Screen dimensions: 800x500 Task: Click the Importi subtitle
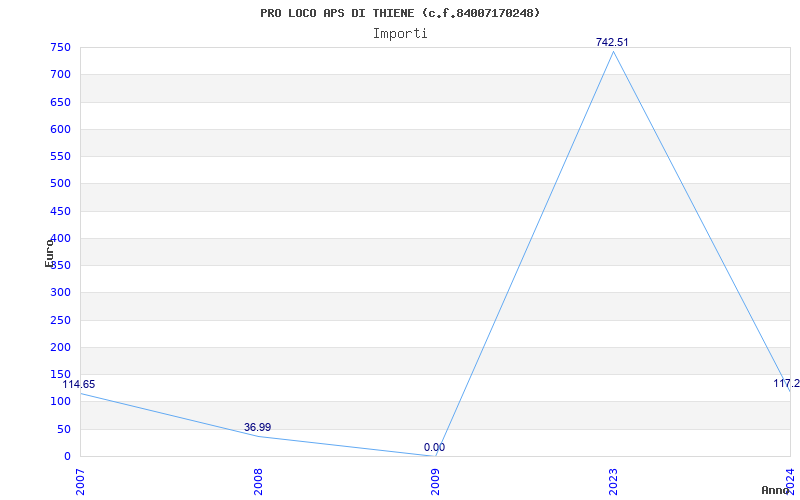coord(400,34)
